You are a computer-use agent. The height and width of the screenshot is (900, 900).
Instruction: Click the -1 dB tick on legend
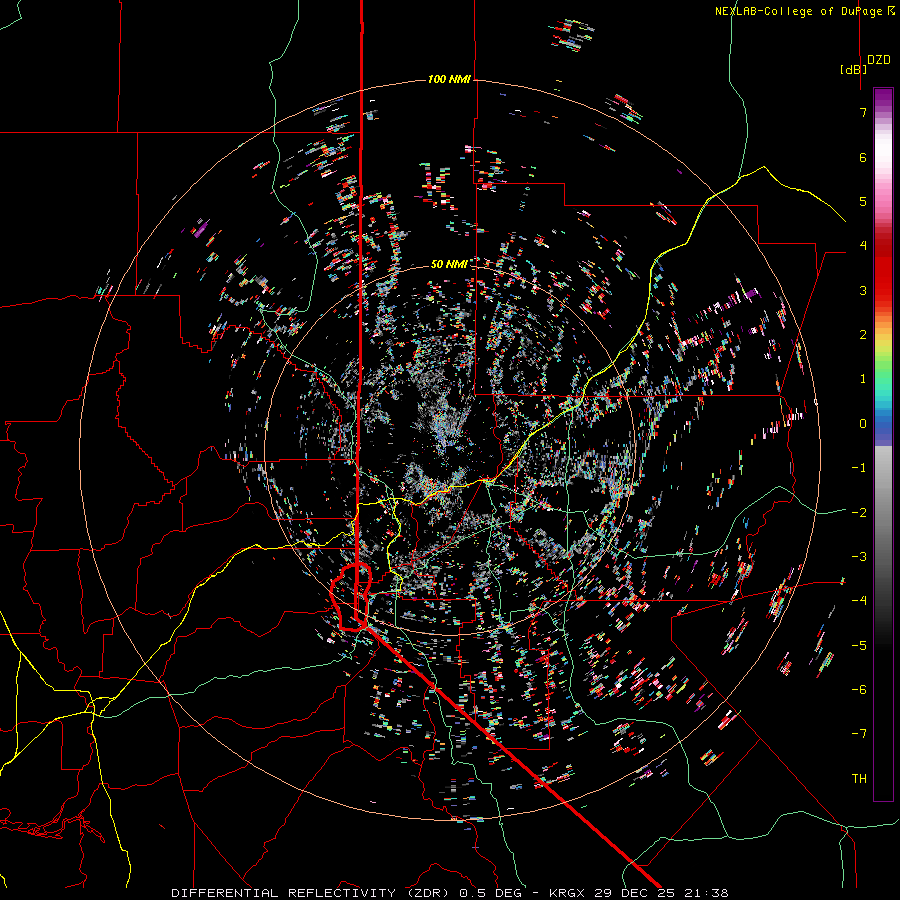(859, 468)
